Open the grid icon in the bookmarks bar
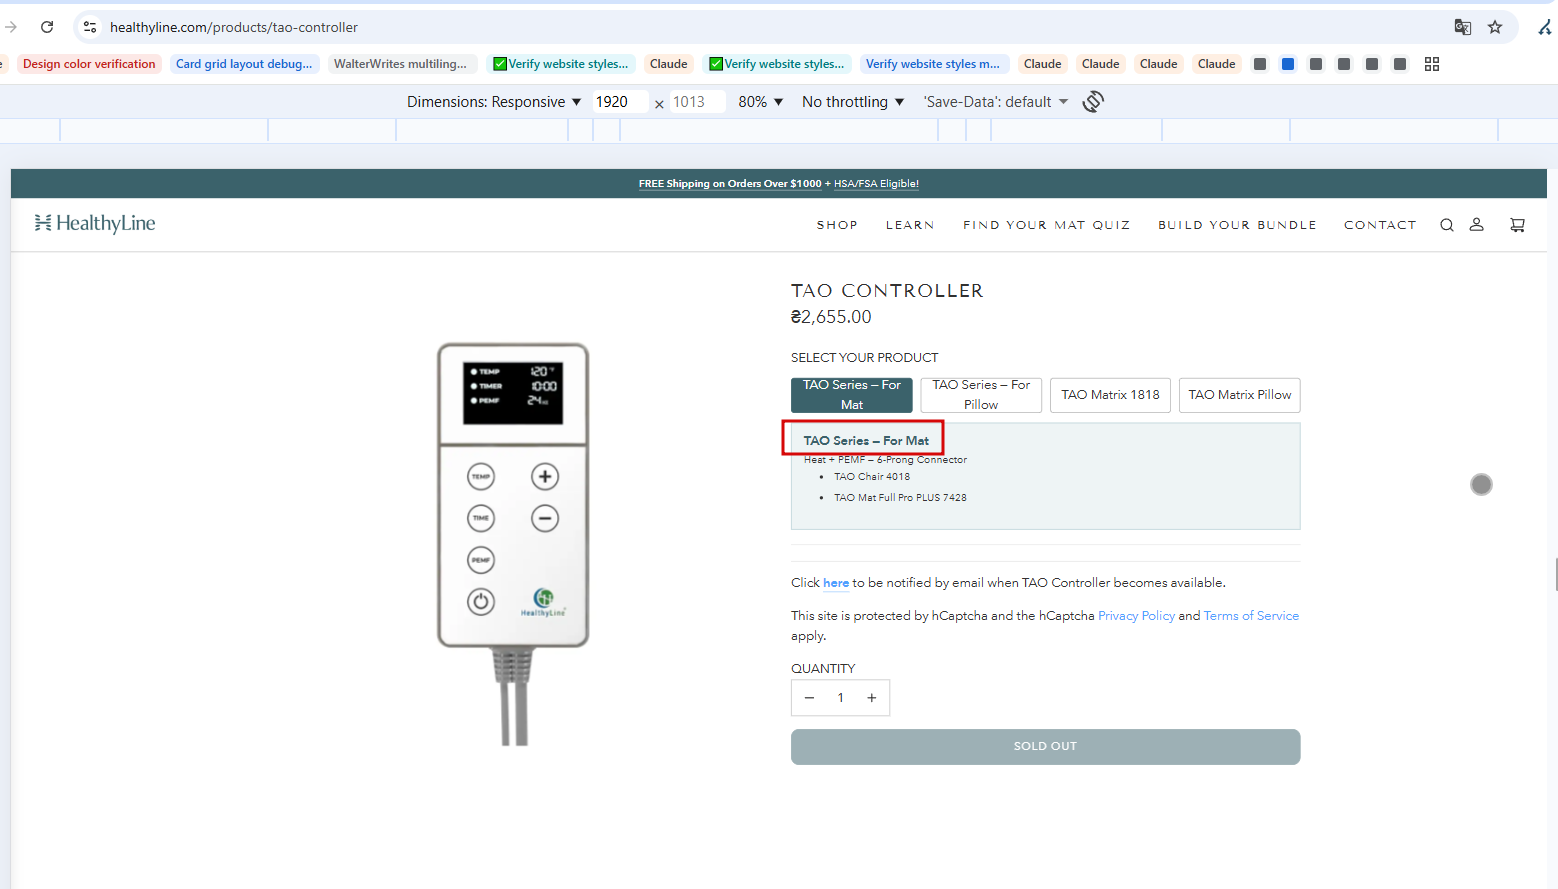The height and width of the screenshot is (889, 1558). 1432,64
